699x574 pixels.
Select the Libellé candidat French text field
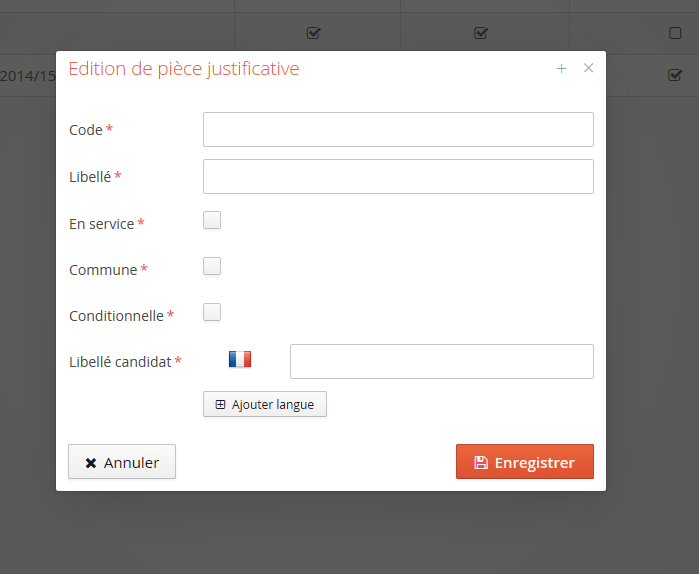click(x=441, y=362)
